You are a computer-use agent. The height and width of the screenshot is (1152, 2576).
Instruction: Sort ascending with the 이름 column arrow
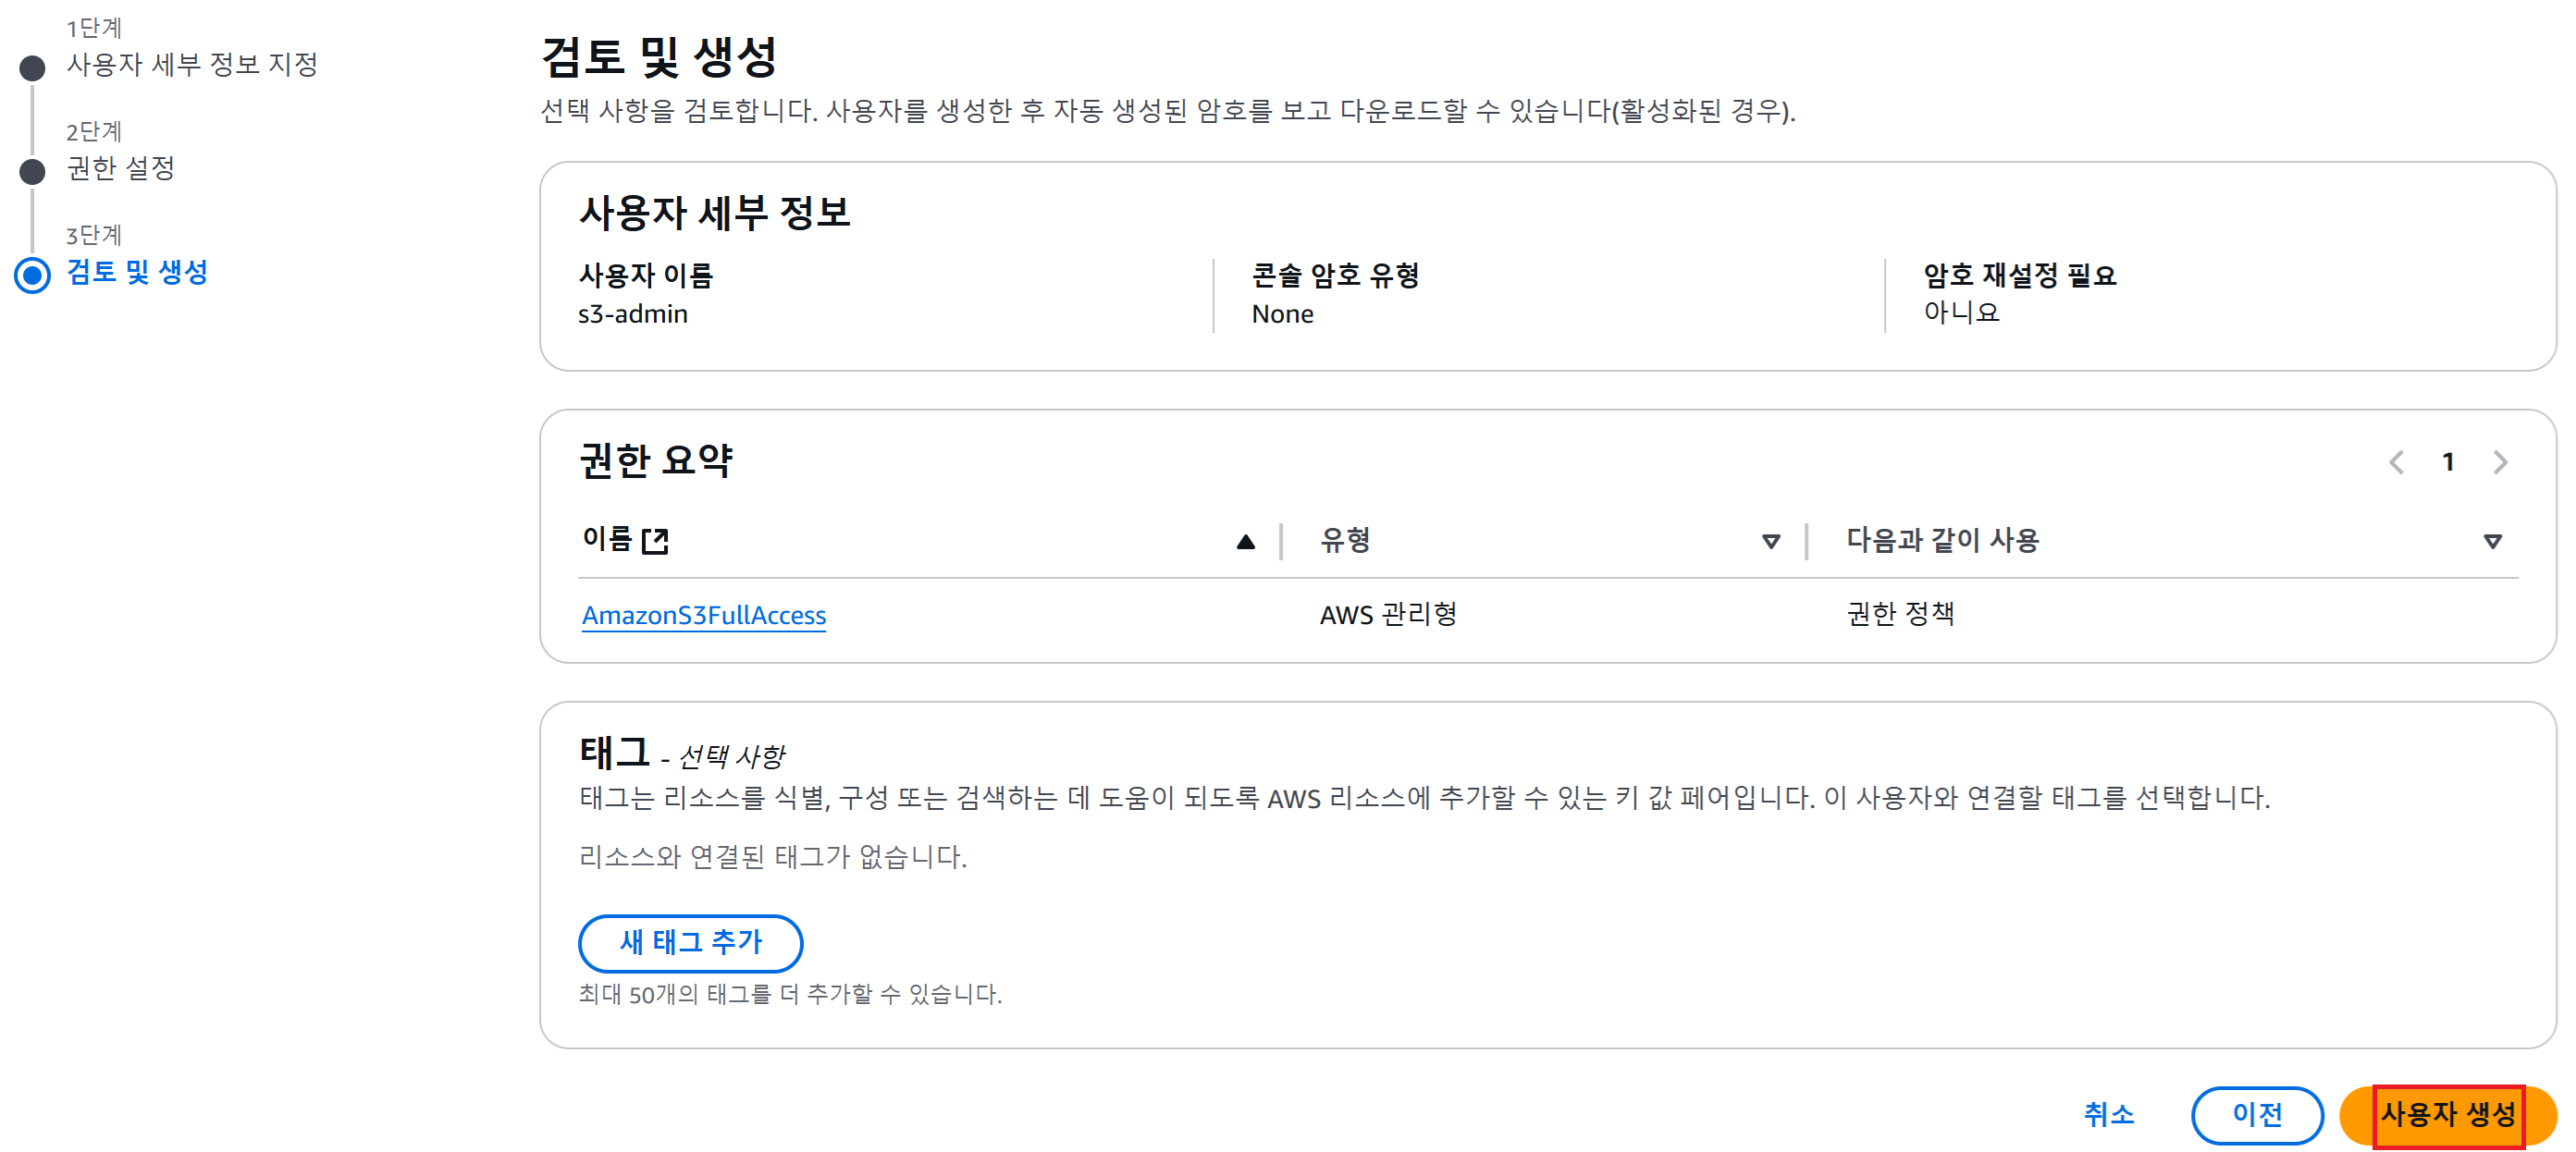[x=1245, y=542]
